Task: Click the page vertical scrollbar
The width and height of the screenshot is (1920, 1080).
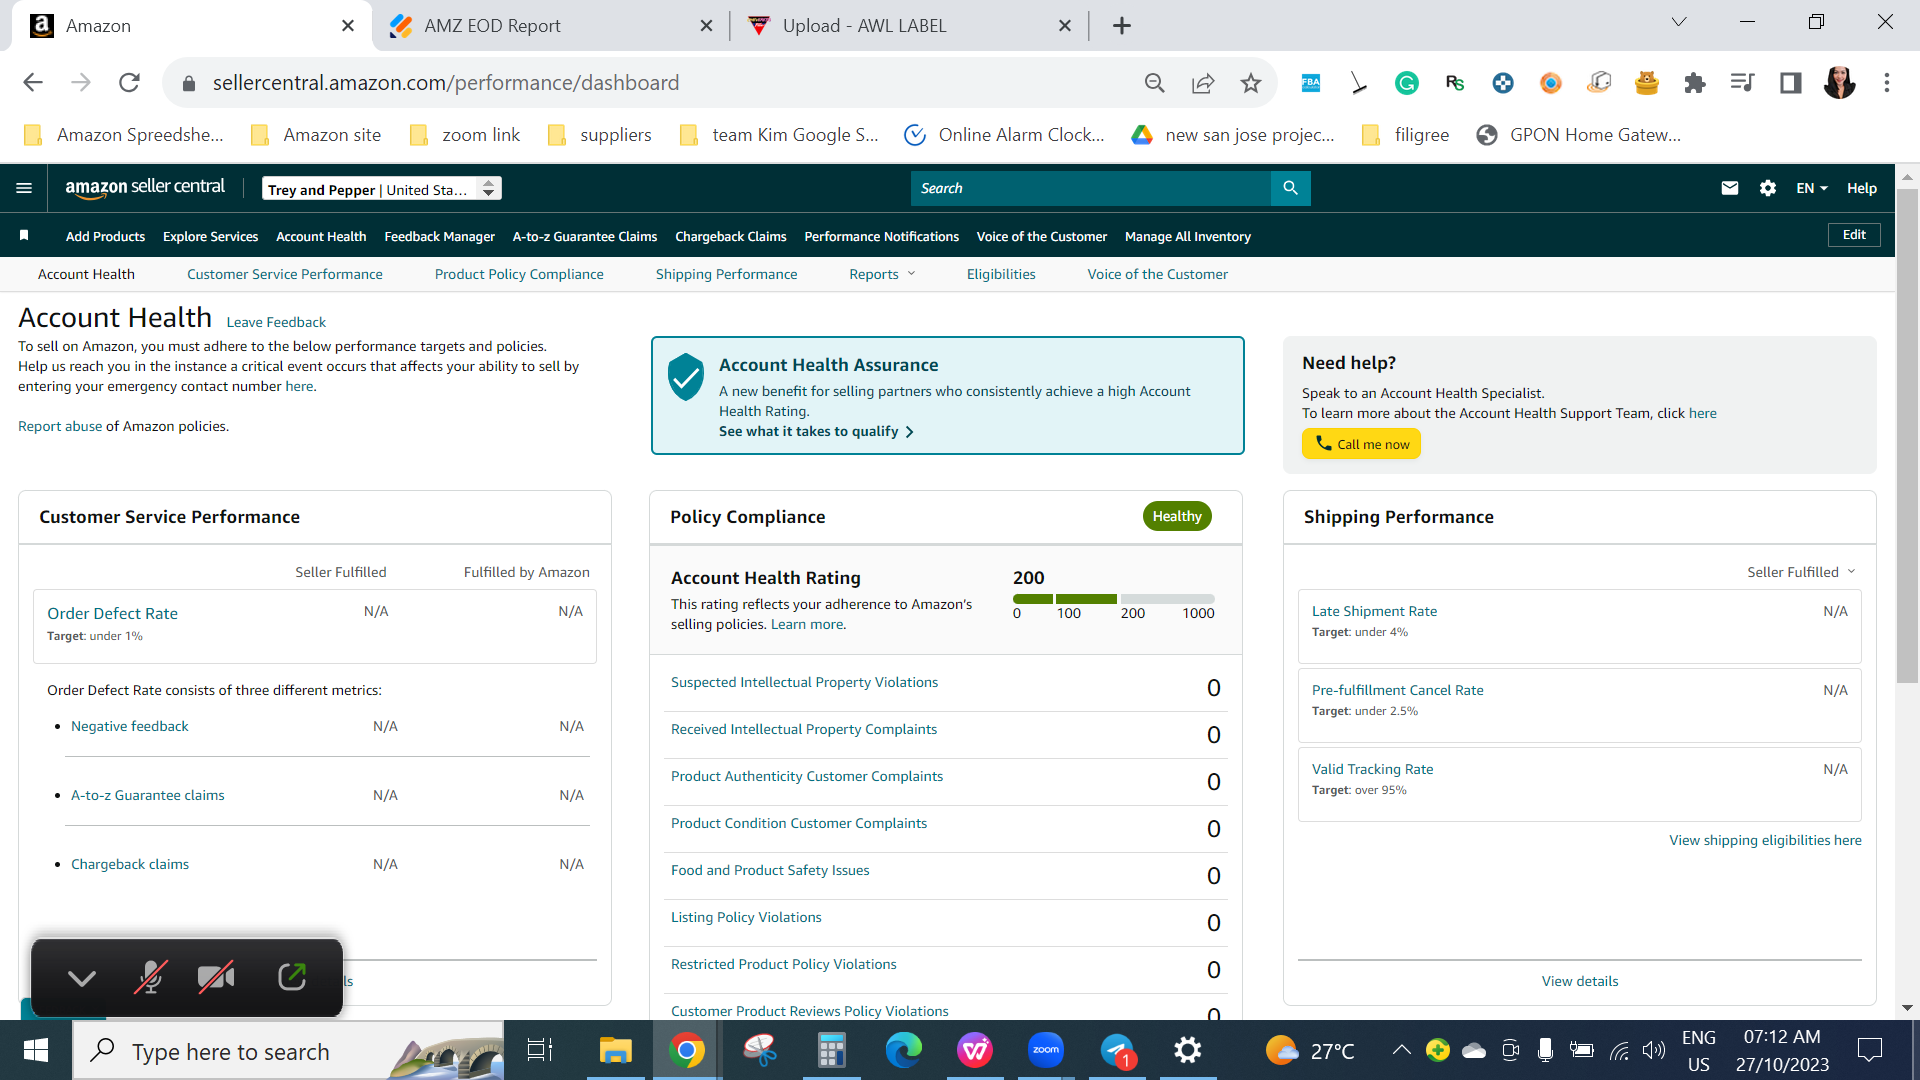Action: pyautogui.click(x=1907, y=436)
